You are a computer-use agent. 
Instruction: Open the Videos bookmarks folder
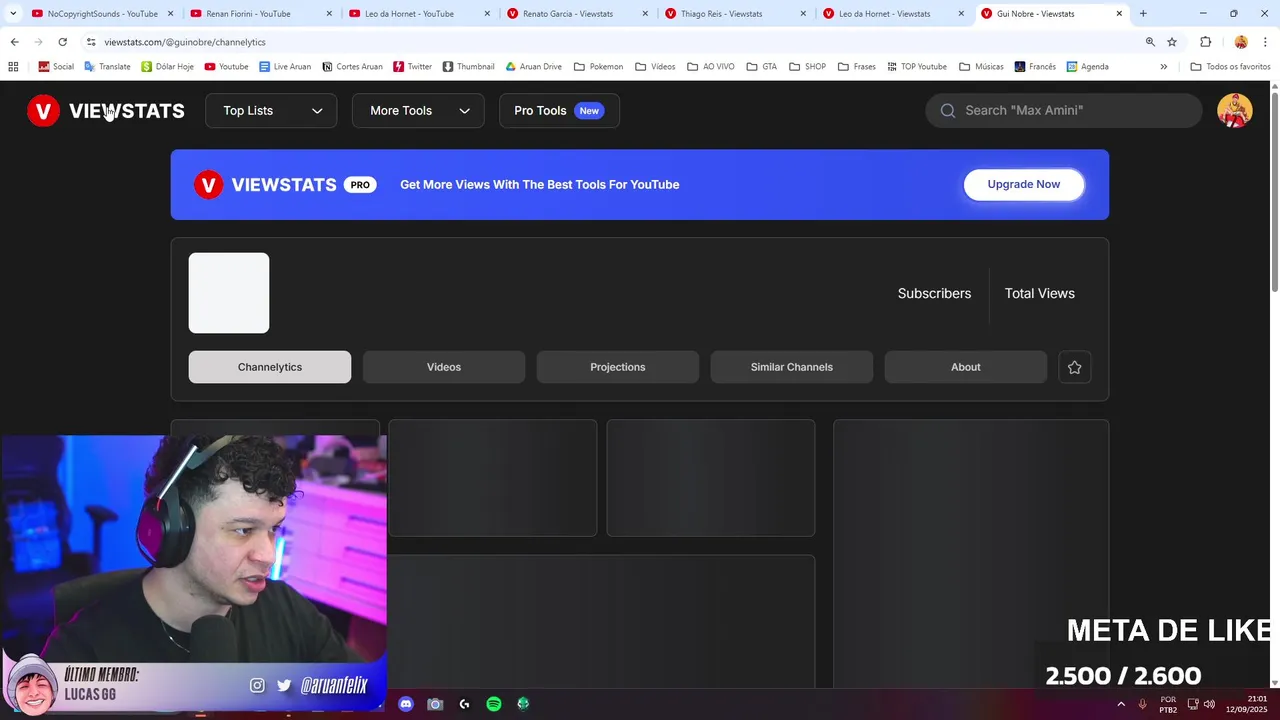point(655,67)
